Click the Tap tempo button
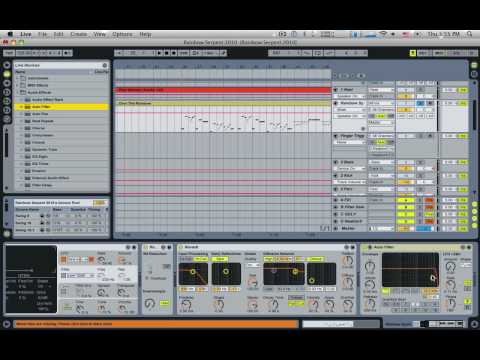 [9, 53]
